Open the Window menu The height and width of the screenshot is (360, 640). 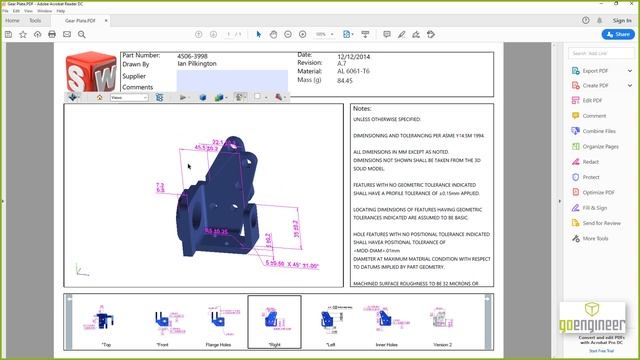(x=44, y=11)
